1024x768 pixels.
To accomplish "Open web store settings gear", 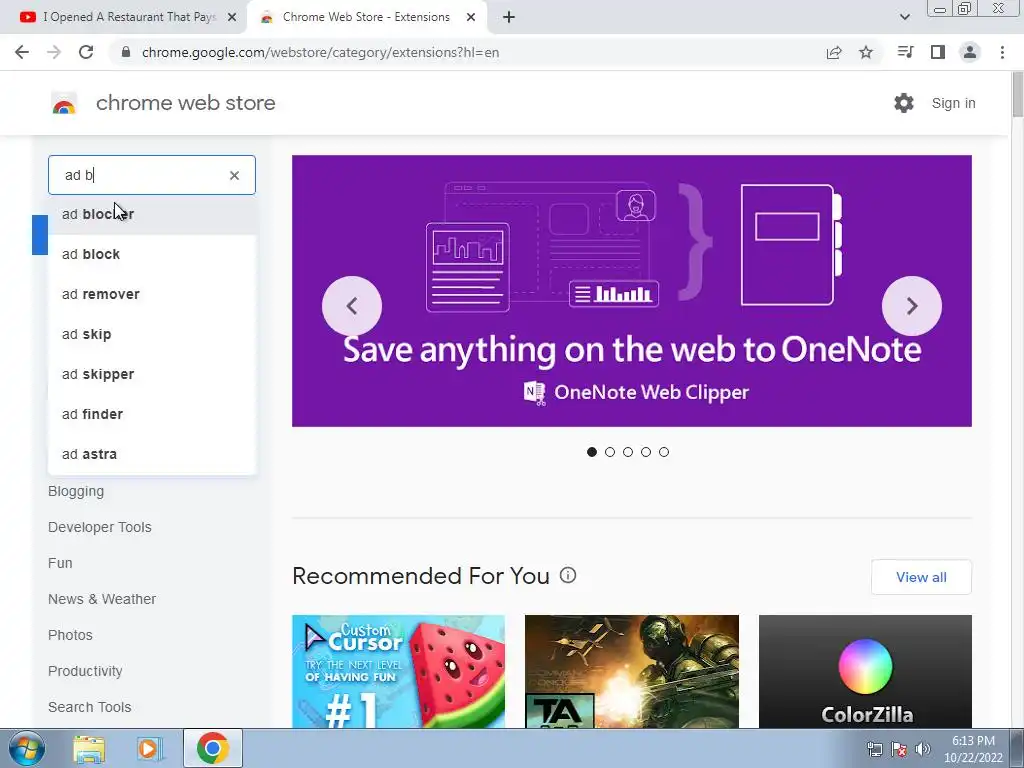I will [904, 103].
